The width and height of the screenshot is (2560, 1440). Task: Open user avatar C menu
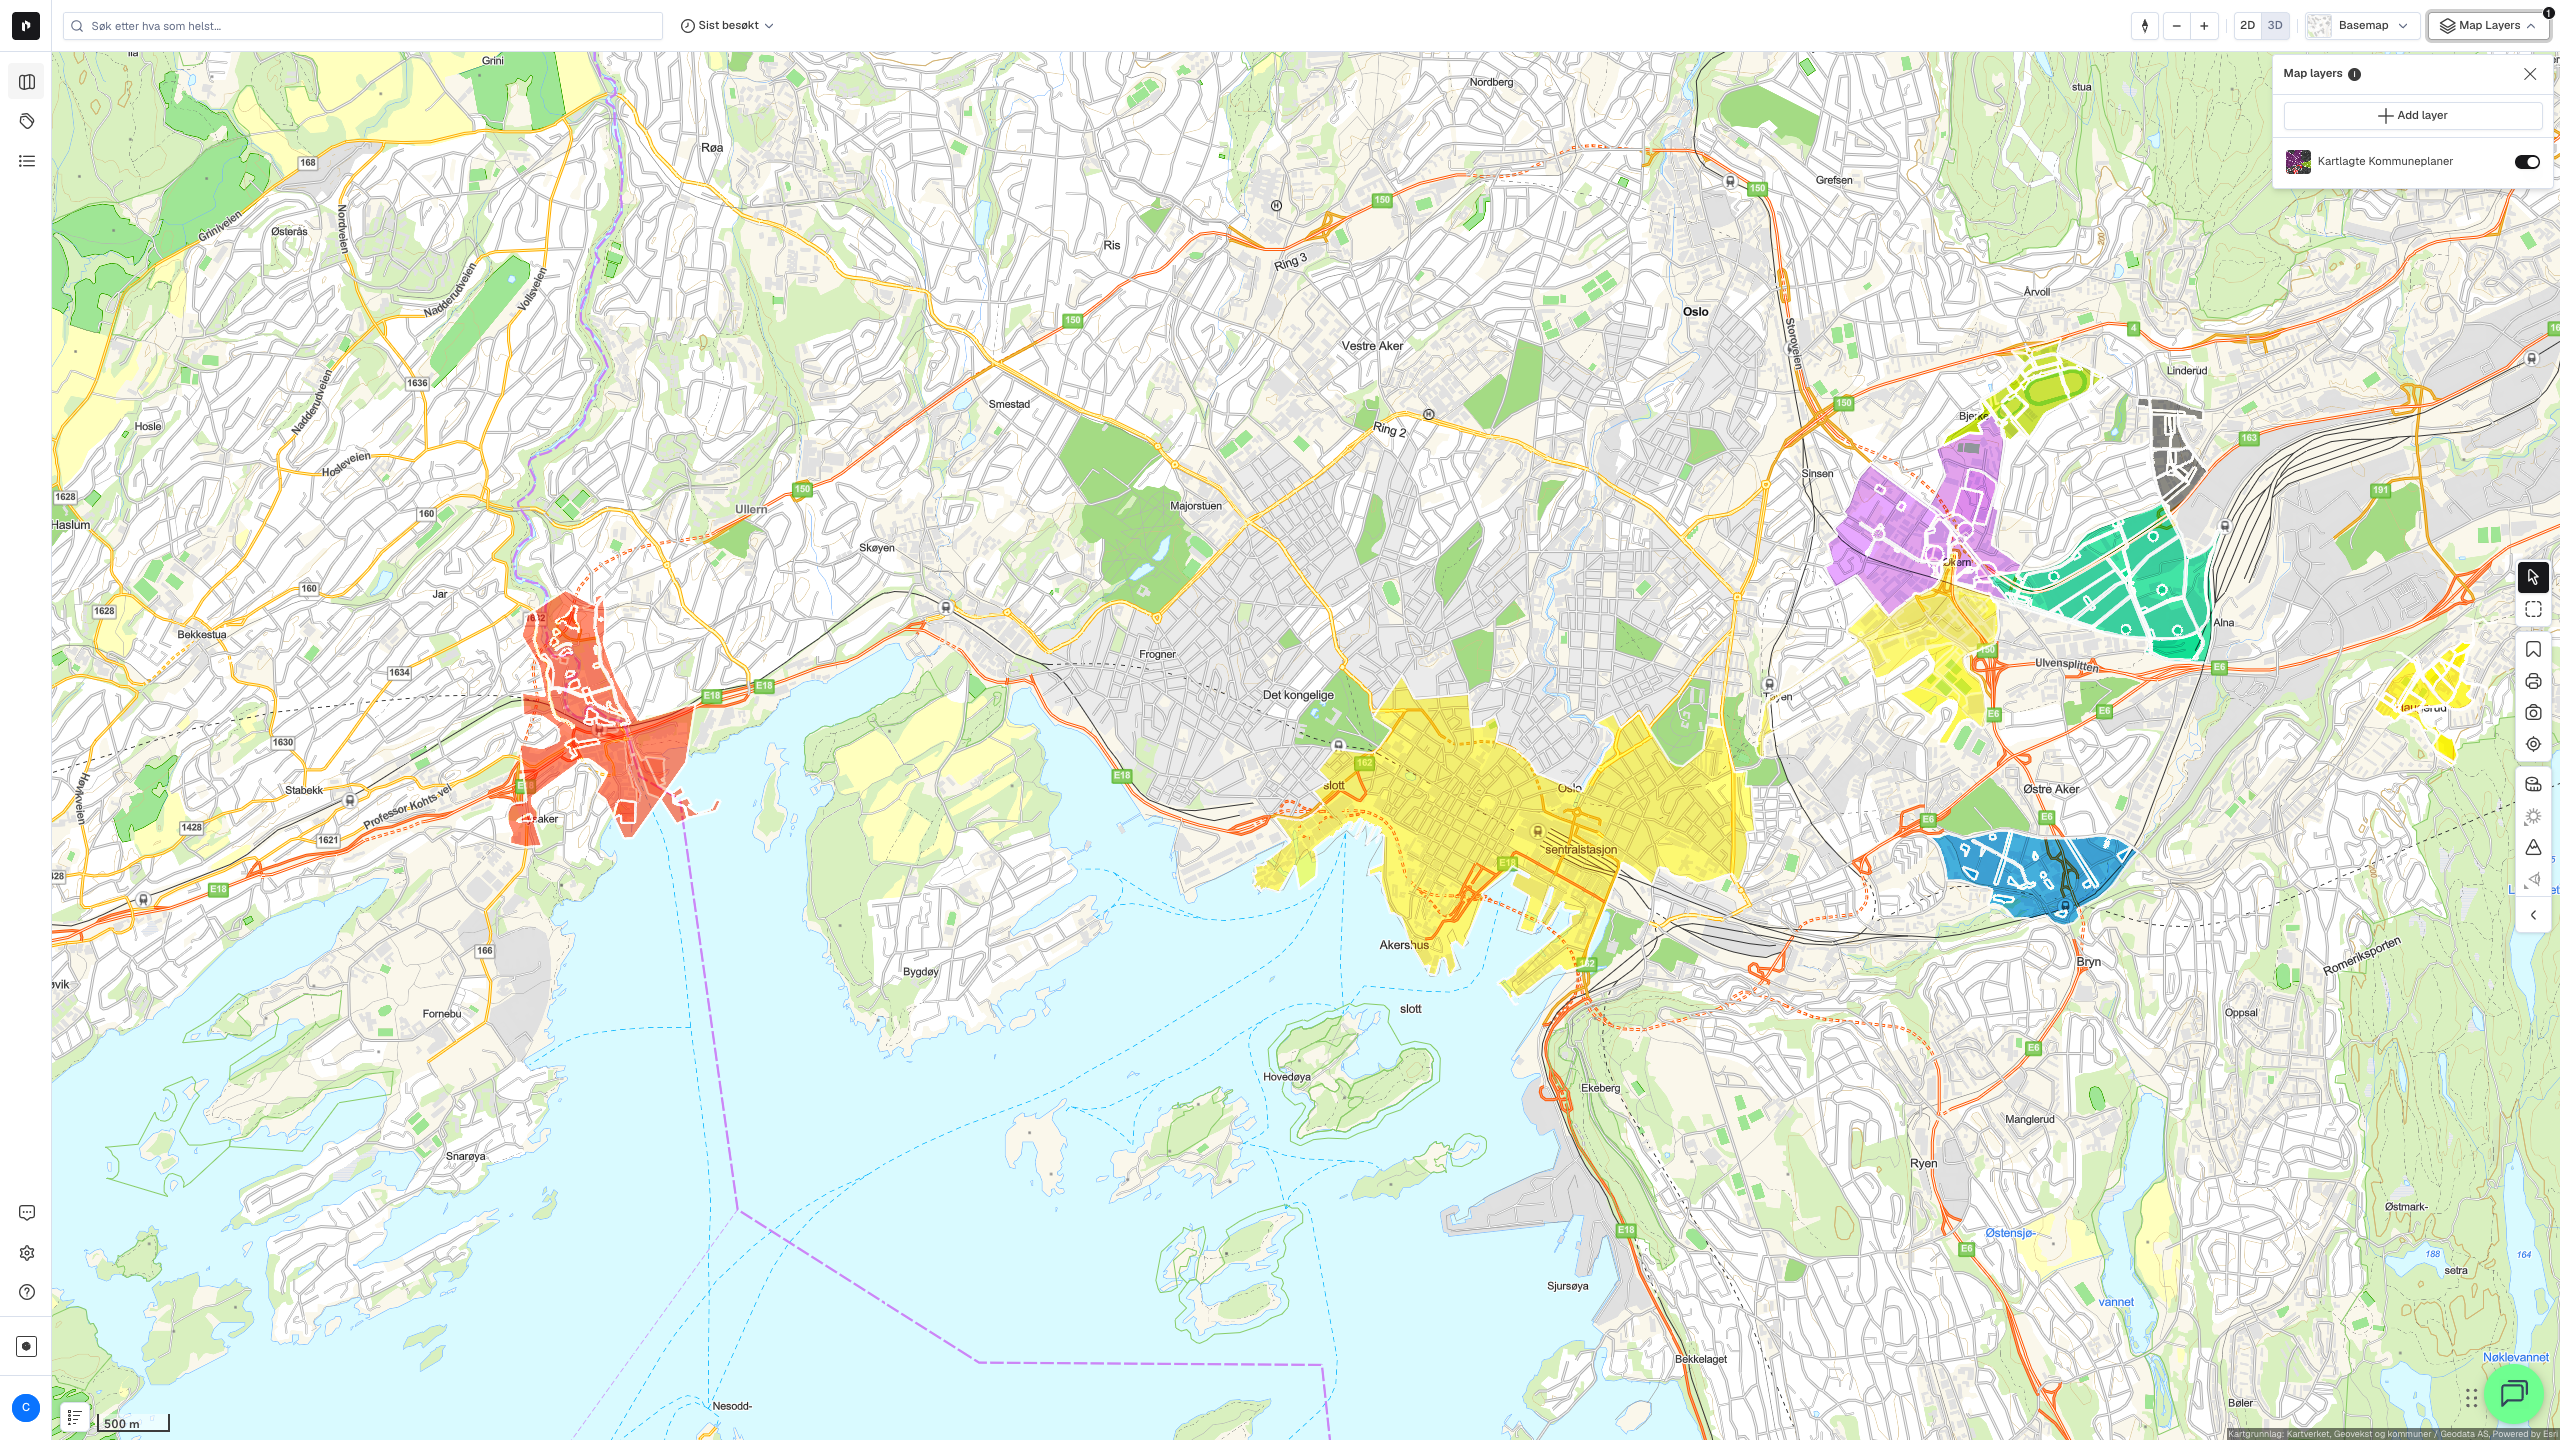point(26,1407)
